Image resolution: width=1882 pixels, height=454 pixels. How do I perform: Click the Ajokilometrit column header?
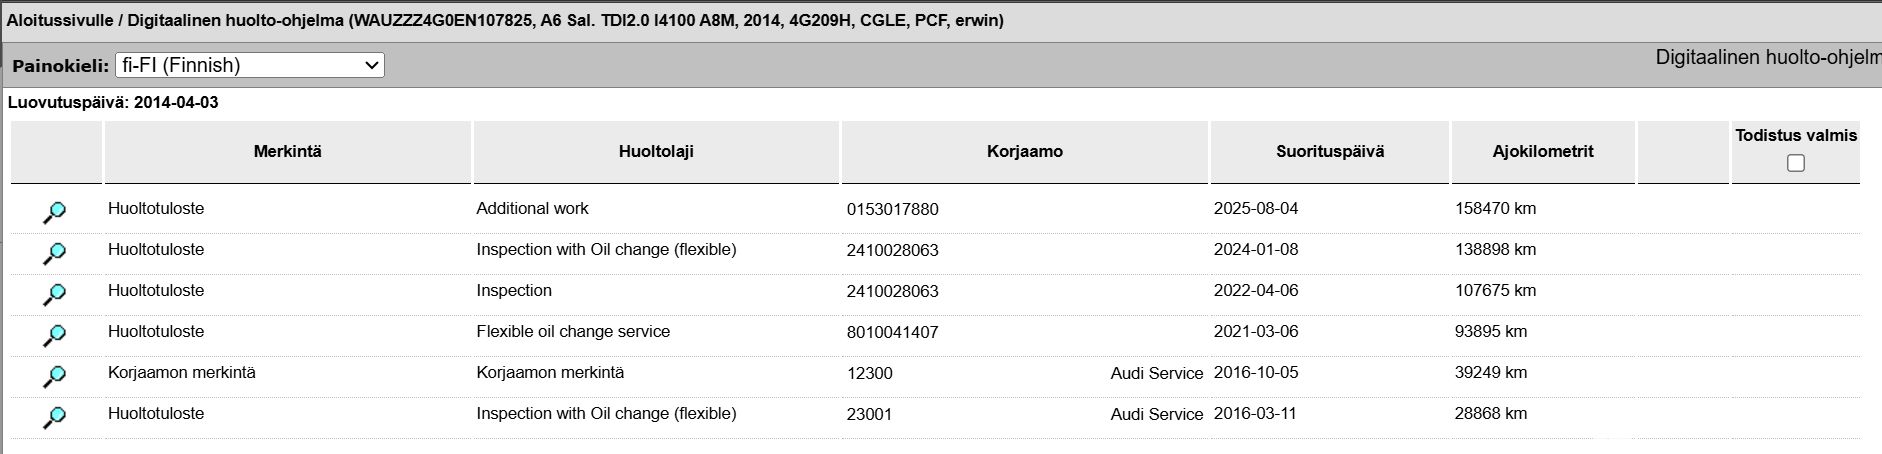coord(1543,152)
